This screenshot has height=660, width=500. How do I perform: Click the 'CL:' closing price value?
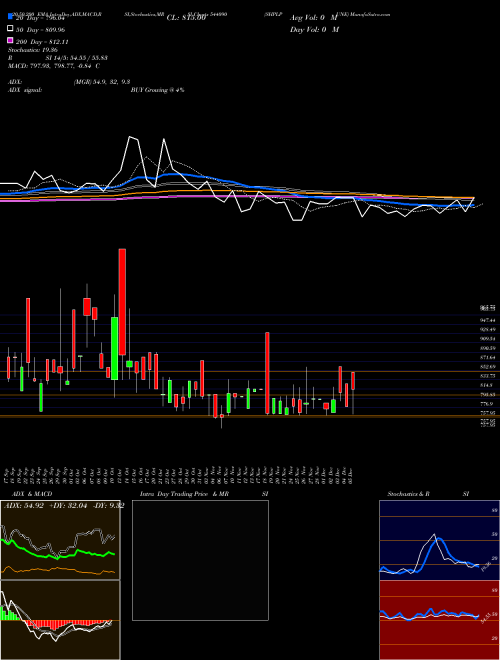pos(186,18)
